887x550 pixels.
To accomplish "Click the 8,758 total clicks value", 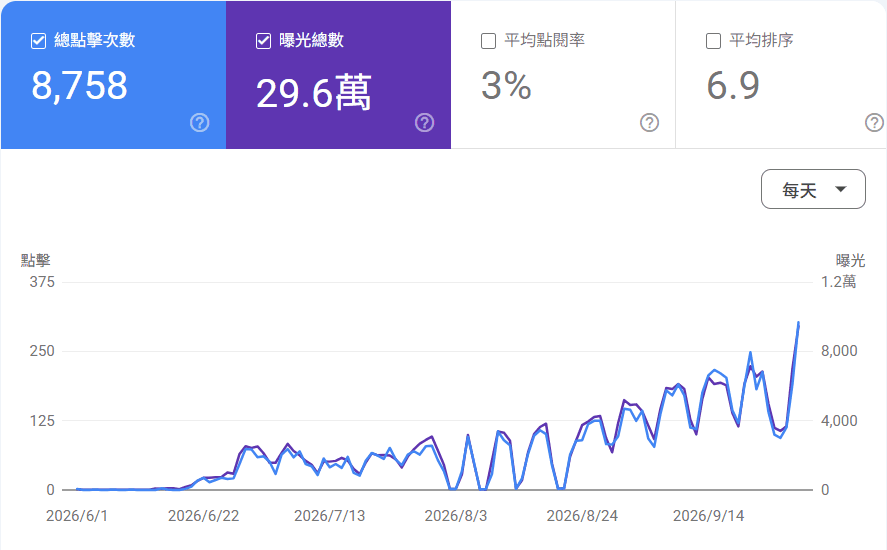I will [79, 86].
